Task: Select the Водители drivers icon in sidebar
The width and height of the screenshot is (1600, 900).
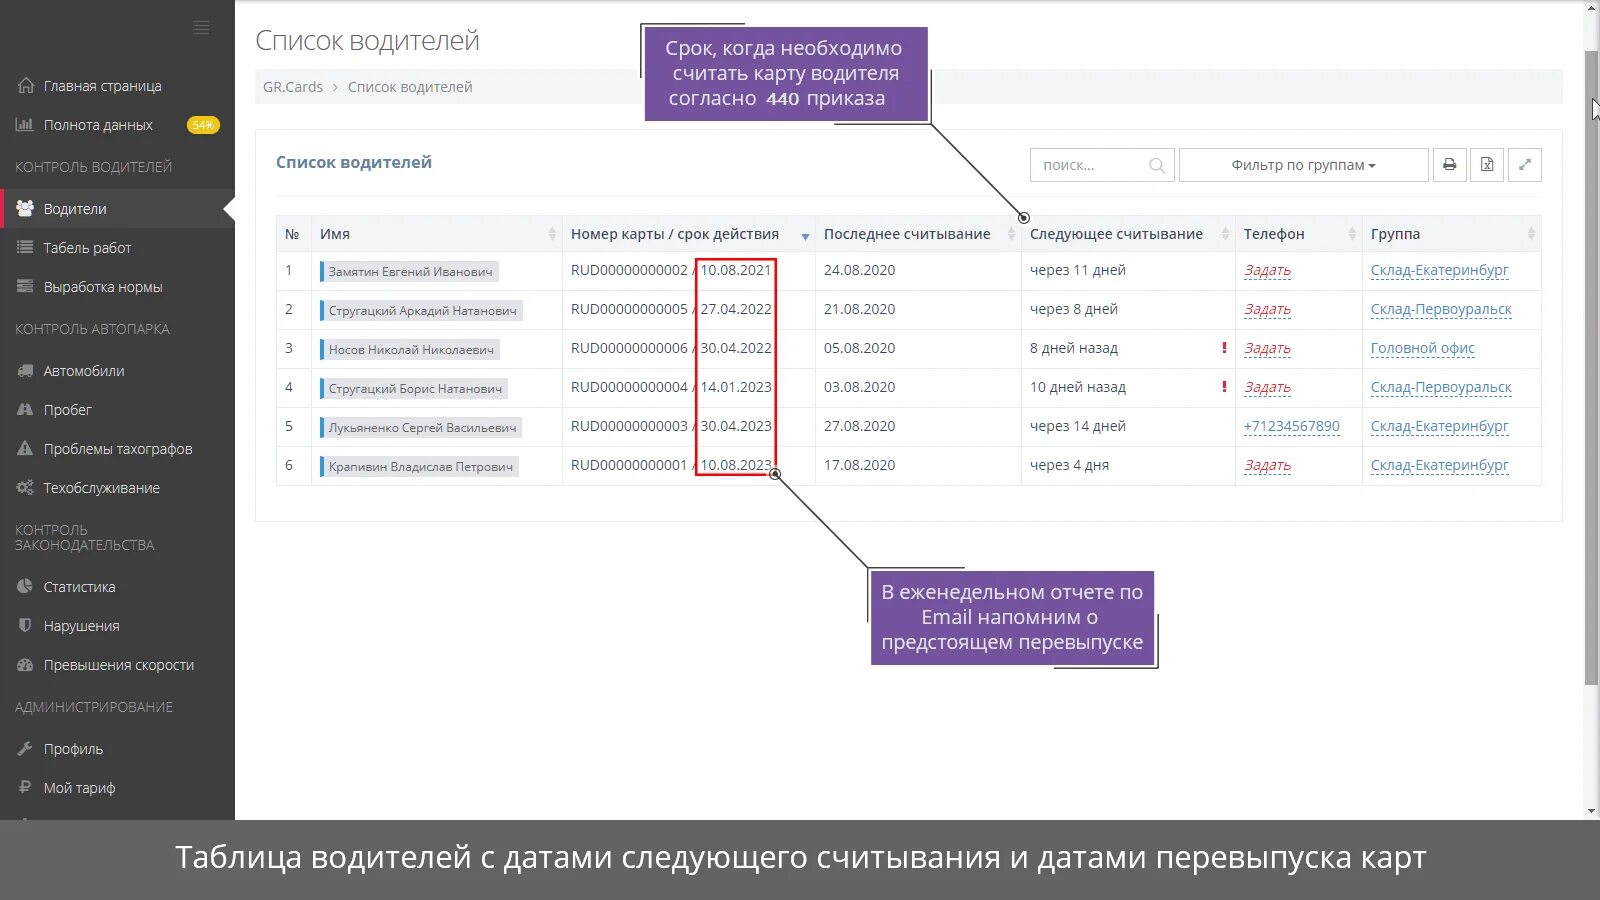Action: (x=24, y=208)
